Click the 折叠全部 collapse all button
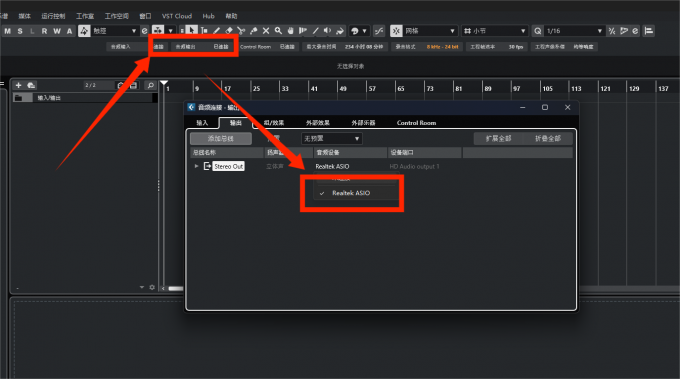 click(x=548, y=138)
